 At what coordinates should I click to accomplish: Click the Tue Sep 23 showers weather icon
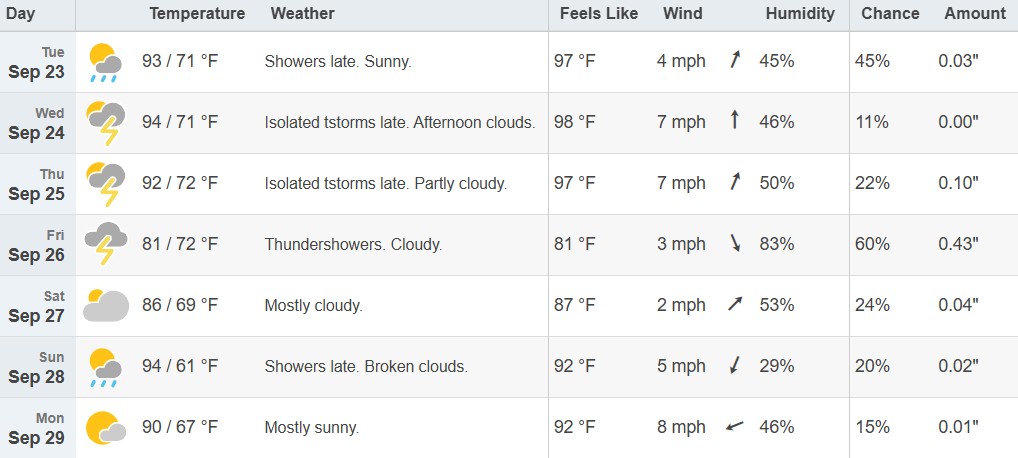tap(105, 62)
